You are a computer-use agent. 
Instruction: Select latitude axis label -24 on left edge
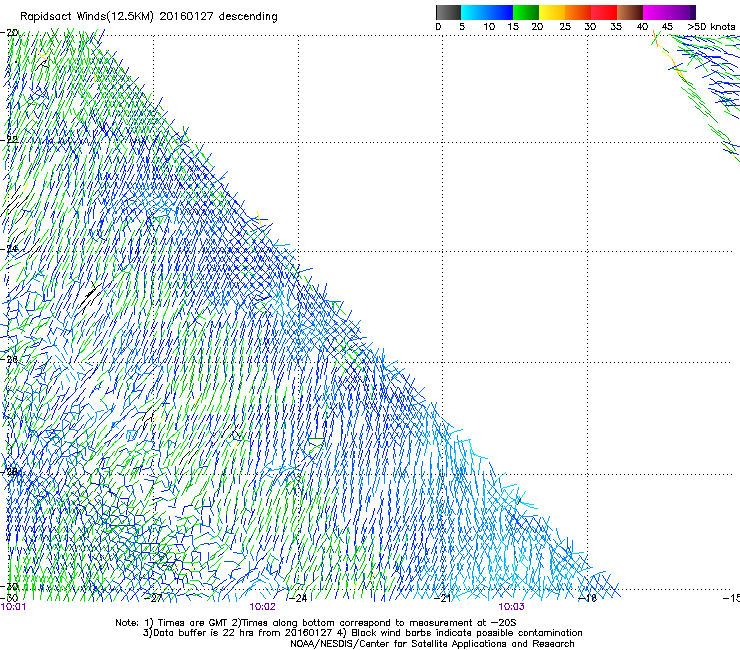(9, 248)
